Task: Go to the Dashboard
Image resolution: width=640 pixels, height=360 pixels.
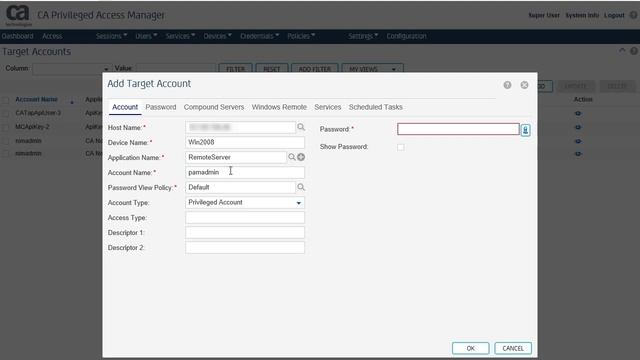Action: 17,36
